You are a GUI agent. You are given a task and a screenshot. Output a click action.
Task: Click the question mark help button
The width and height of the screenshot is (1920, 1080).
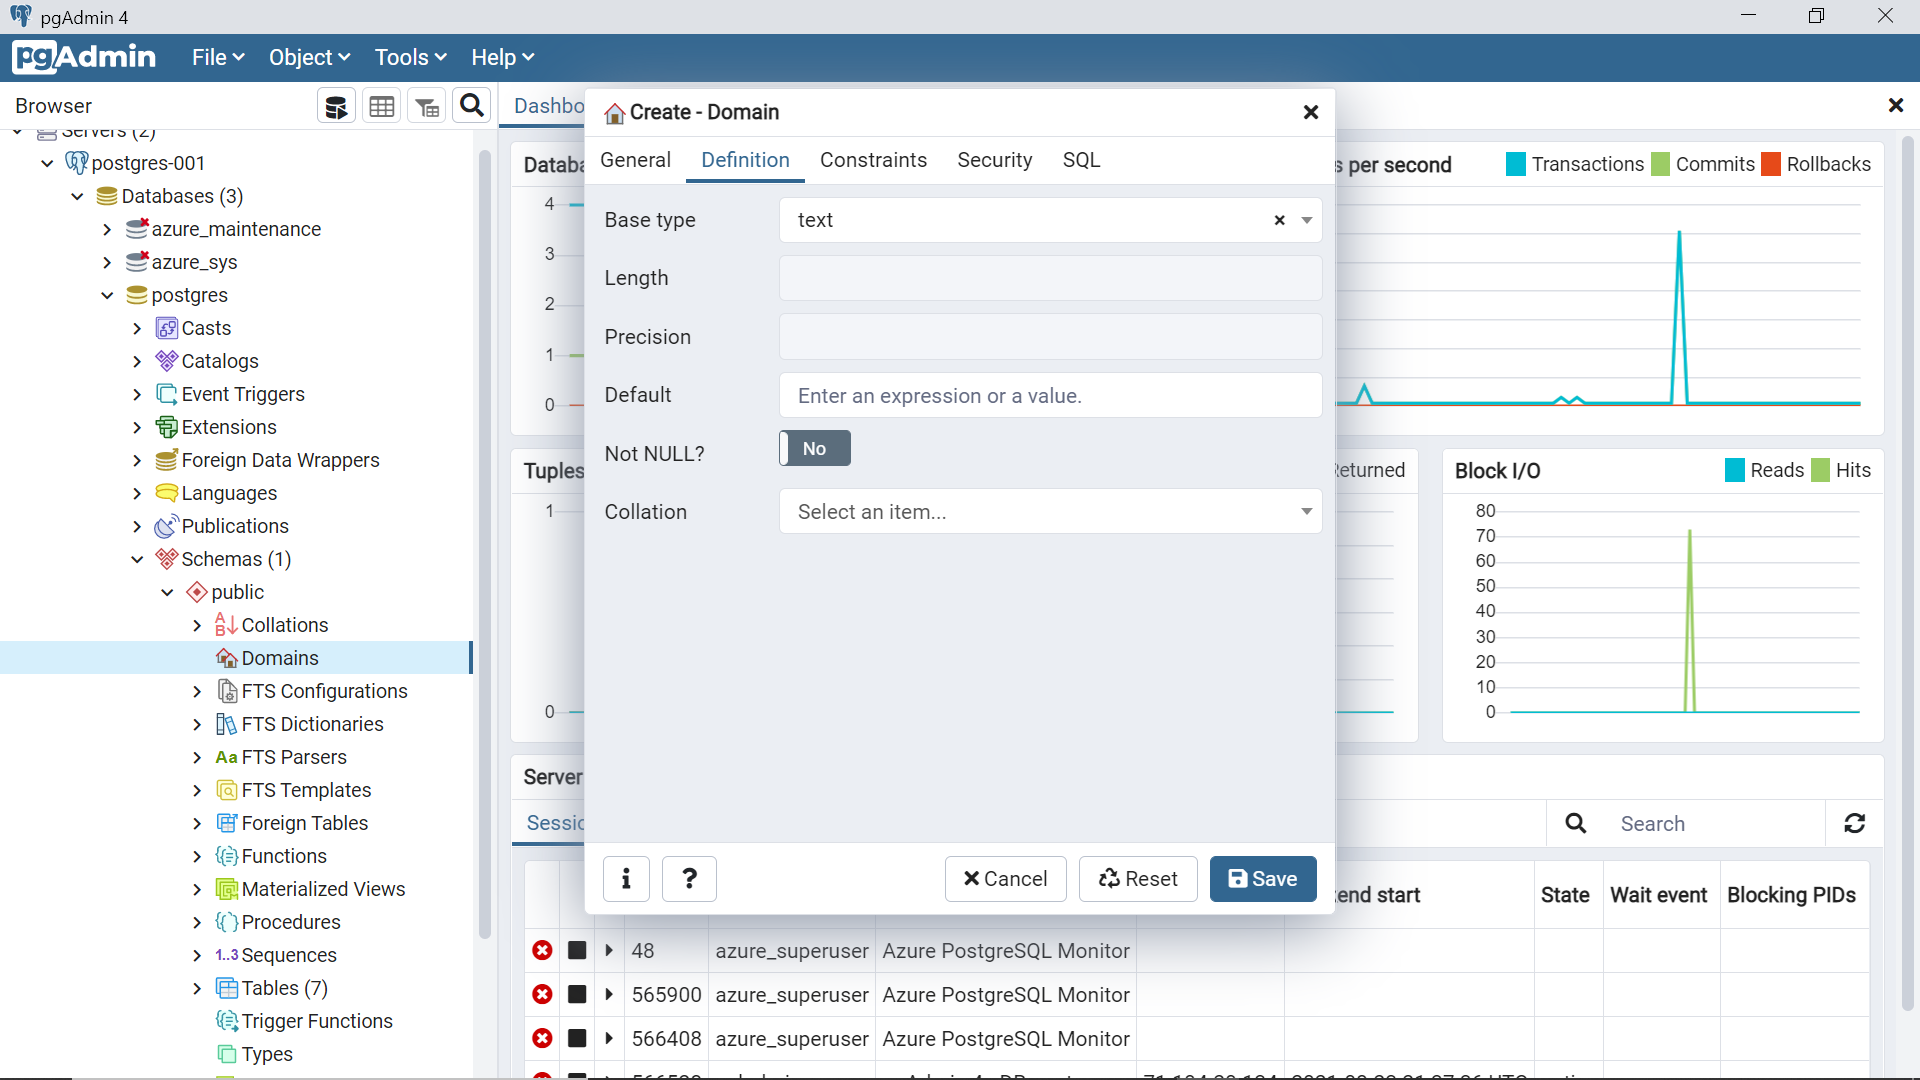689,879
